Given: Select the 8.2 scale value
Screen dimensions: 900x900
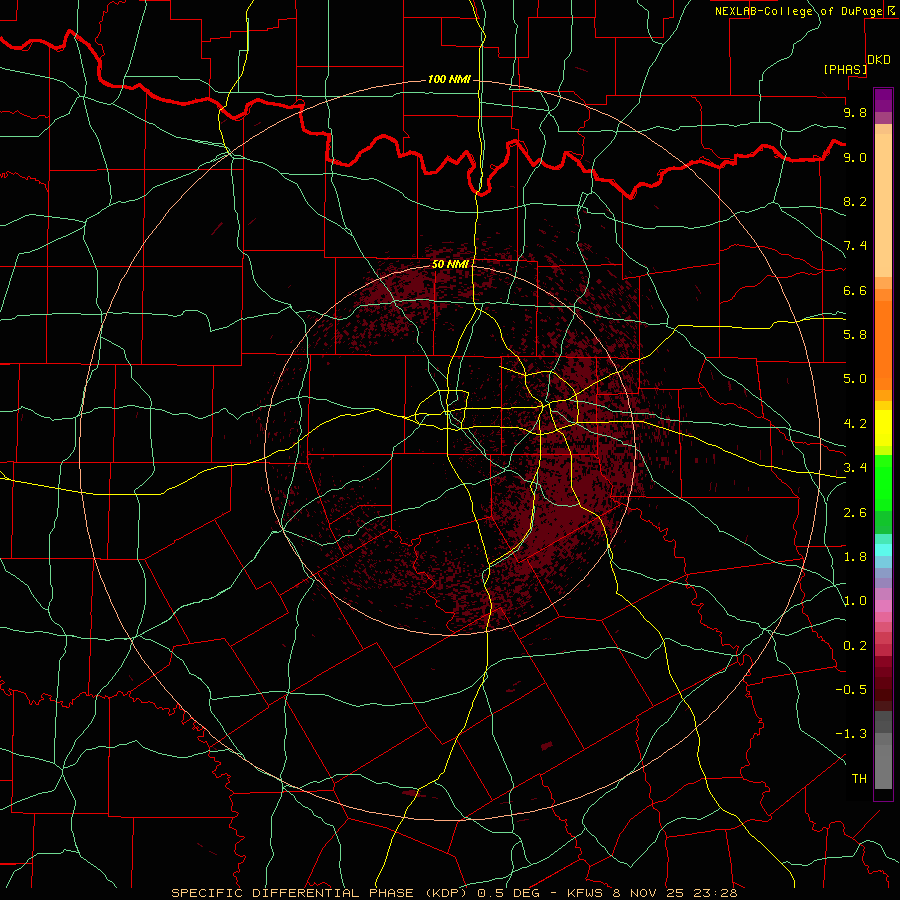Looking at the screenshot, I should tap(855, 201).
